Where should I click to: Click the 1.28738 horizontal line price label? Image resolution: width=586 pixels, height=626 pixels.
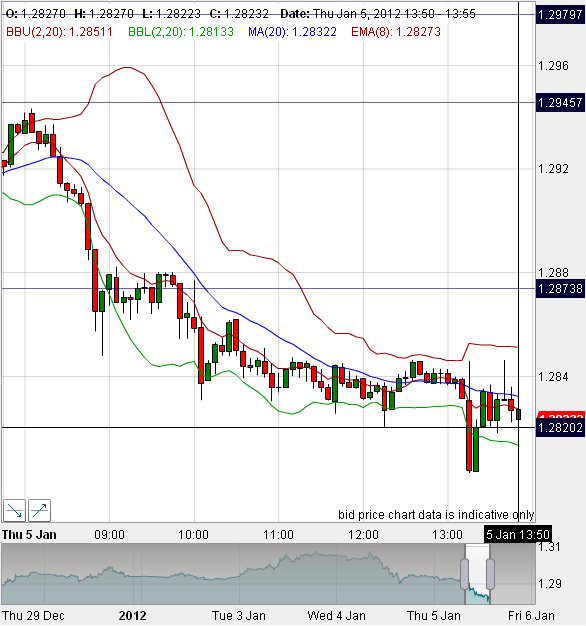pos(560,288)
